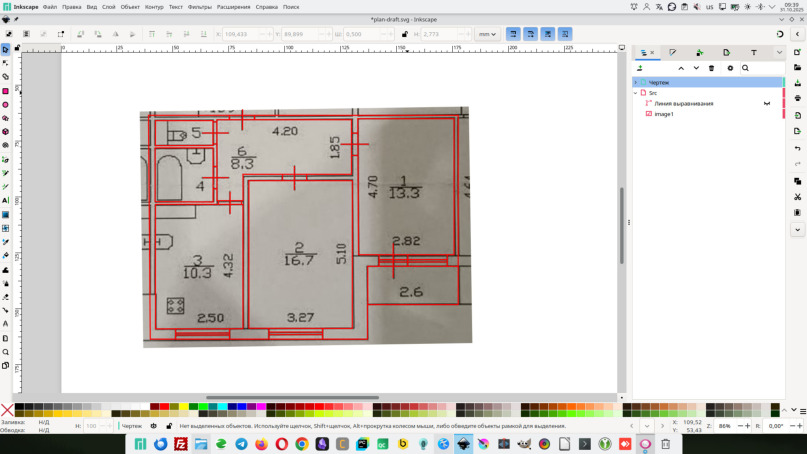807x454 pixels.
Task: Click the Print document icon
Action: point(797,99)
